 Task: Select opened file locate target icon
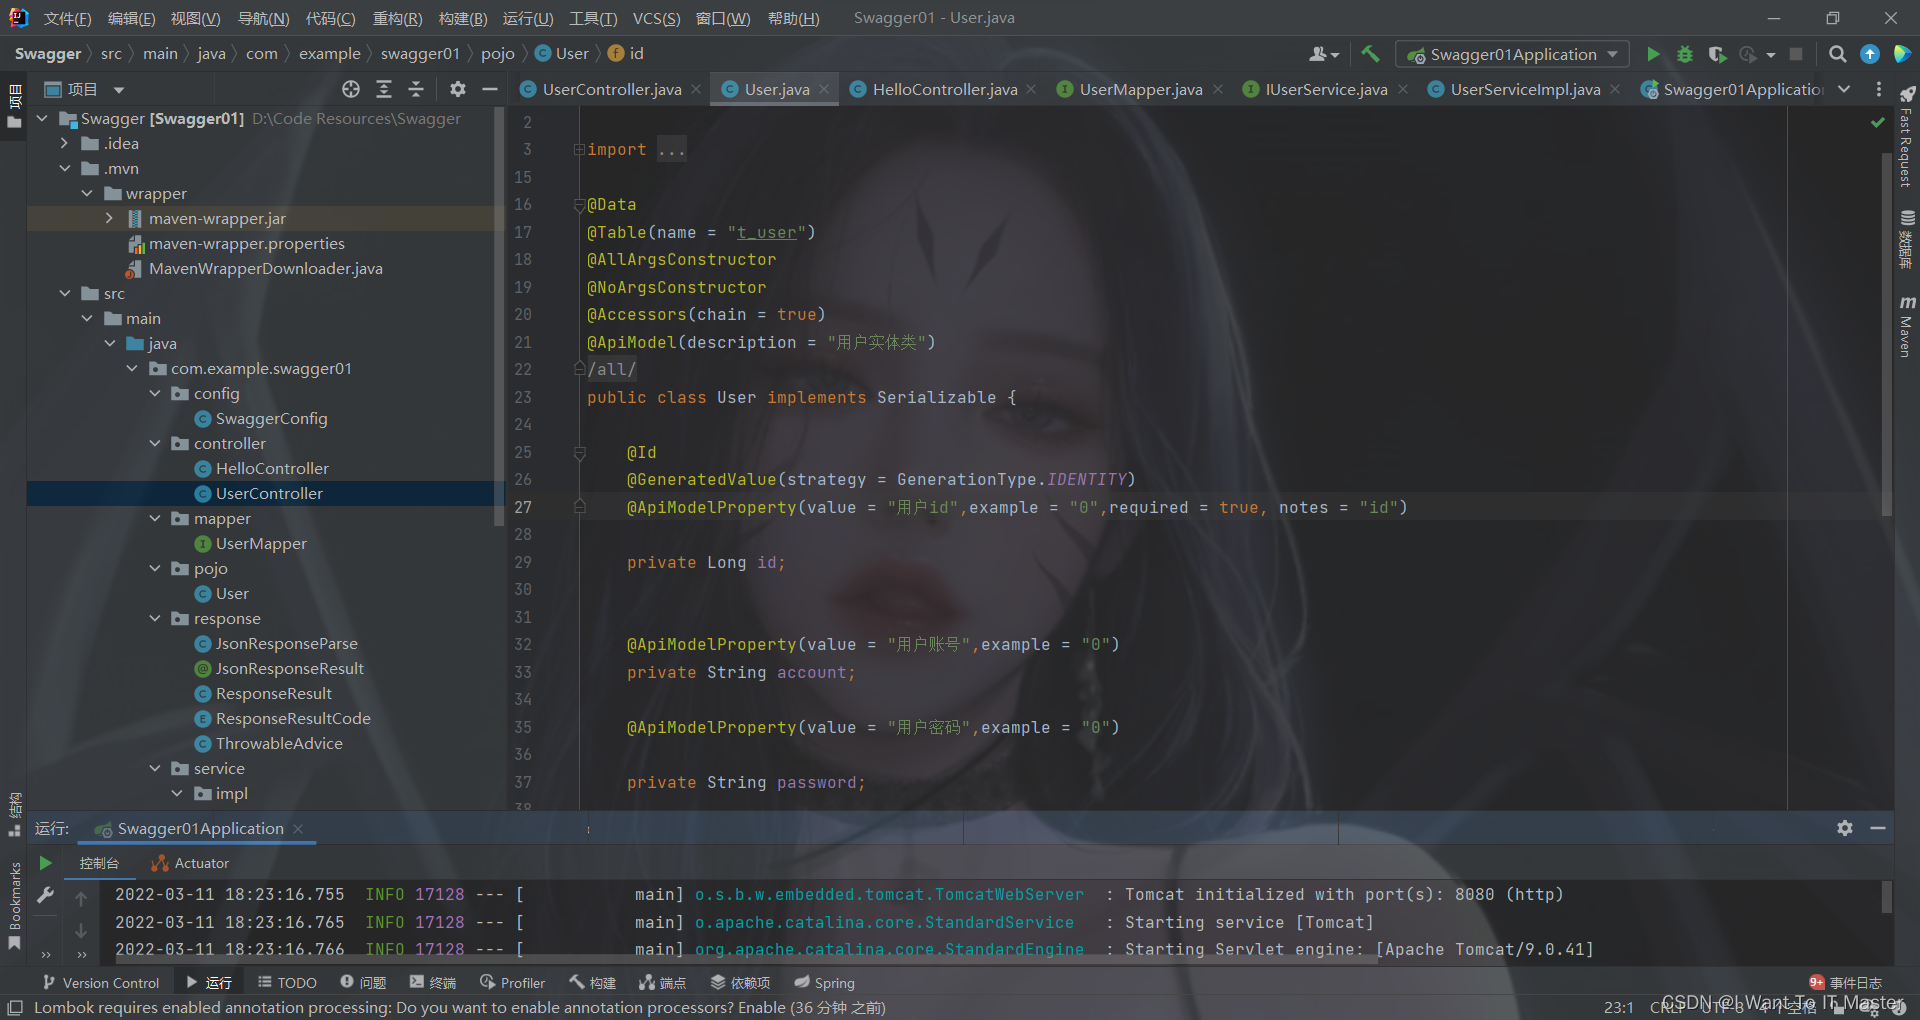point(351,89)
